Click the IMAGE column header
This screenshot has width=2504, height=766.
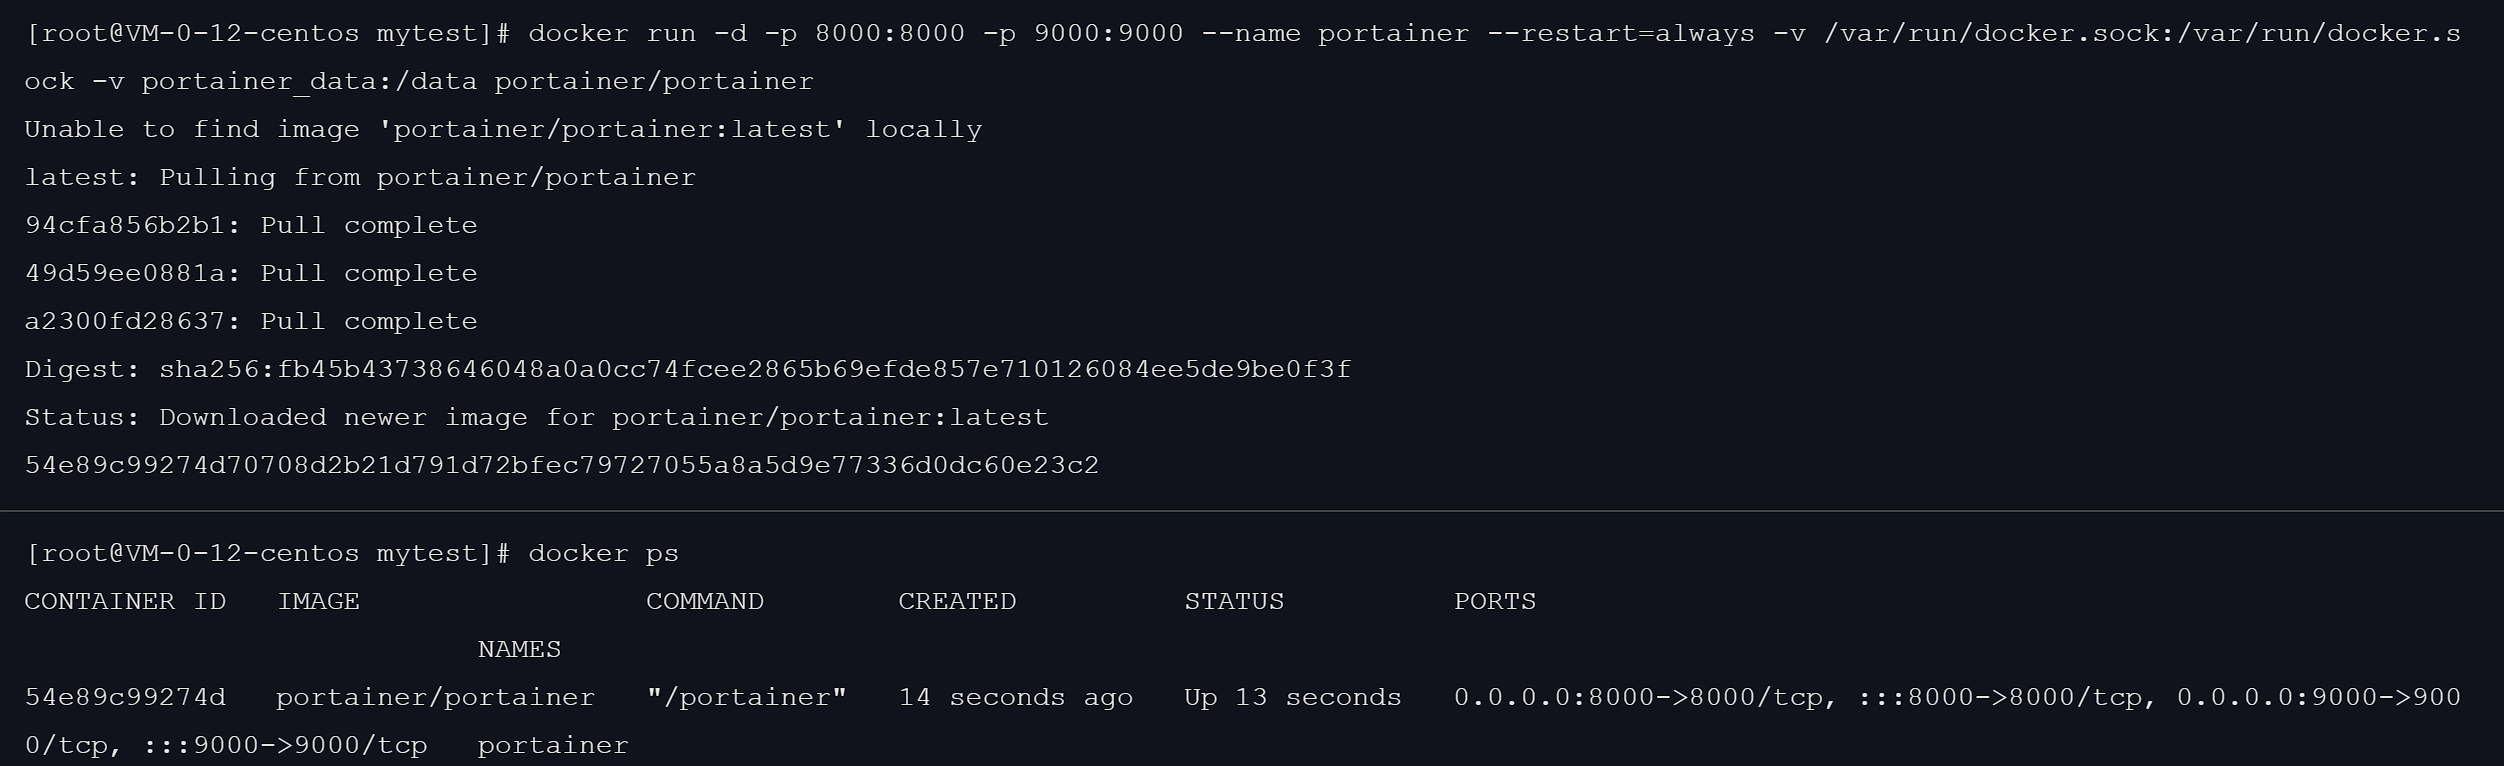318,602
